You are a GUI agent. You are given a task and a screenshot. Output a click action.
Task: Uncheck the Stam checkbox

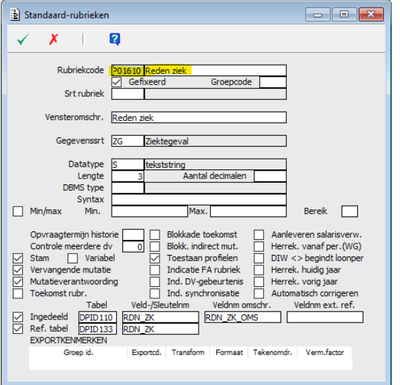click(x=18, y=258)
